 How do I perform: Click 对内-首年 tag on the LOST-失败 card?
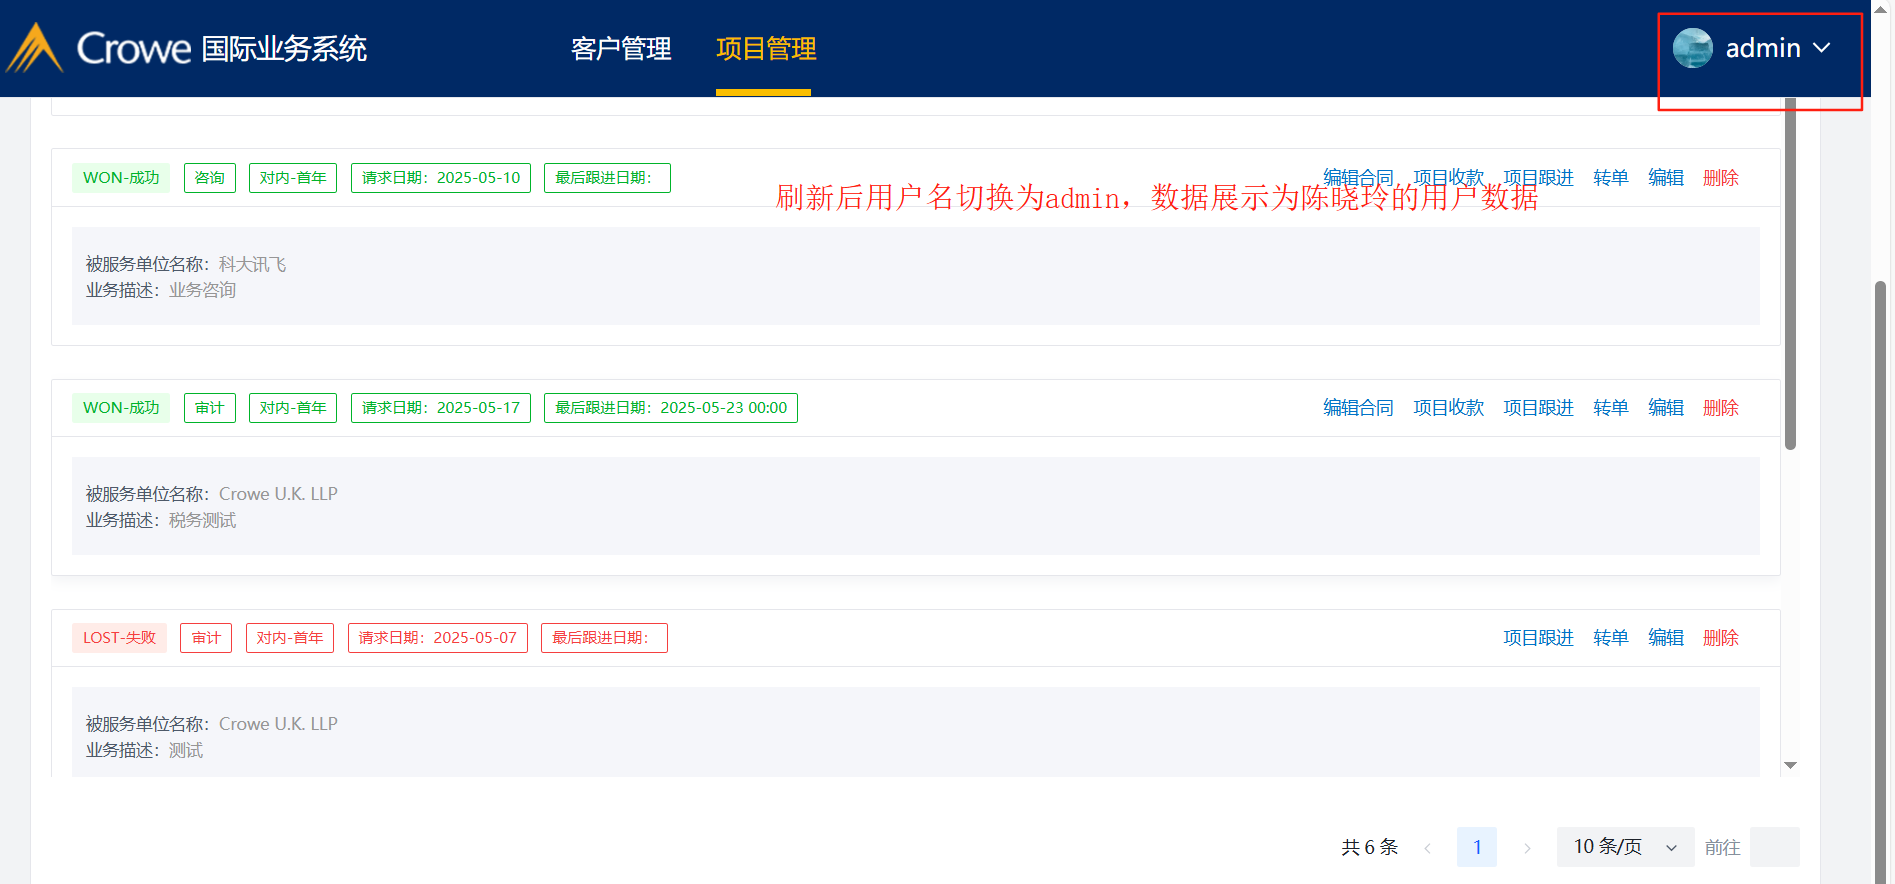coord(290,638)
